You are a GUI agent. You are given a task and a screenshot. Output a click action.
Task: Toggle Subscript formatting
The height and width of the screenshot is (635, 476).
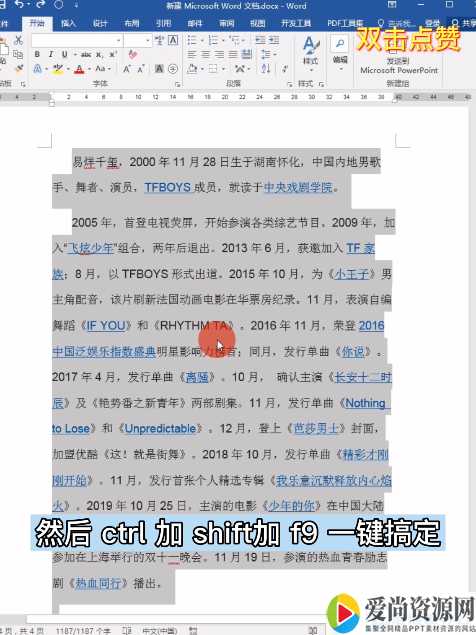pos(99,54)
